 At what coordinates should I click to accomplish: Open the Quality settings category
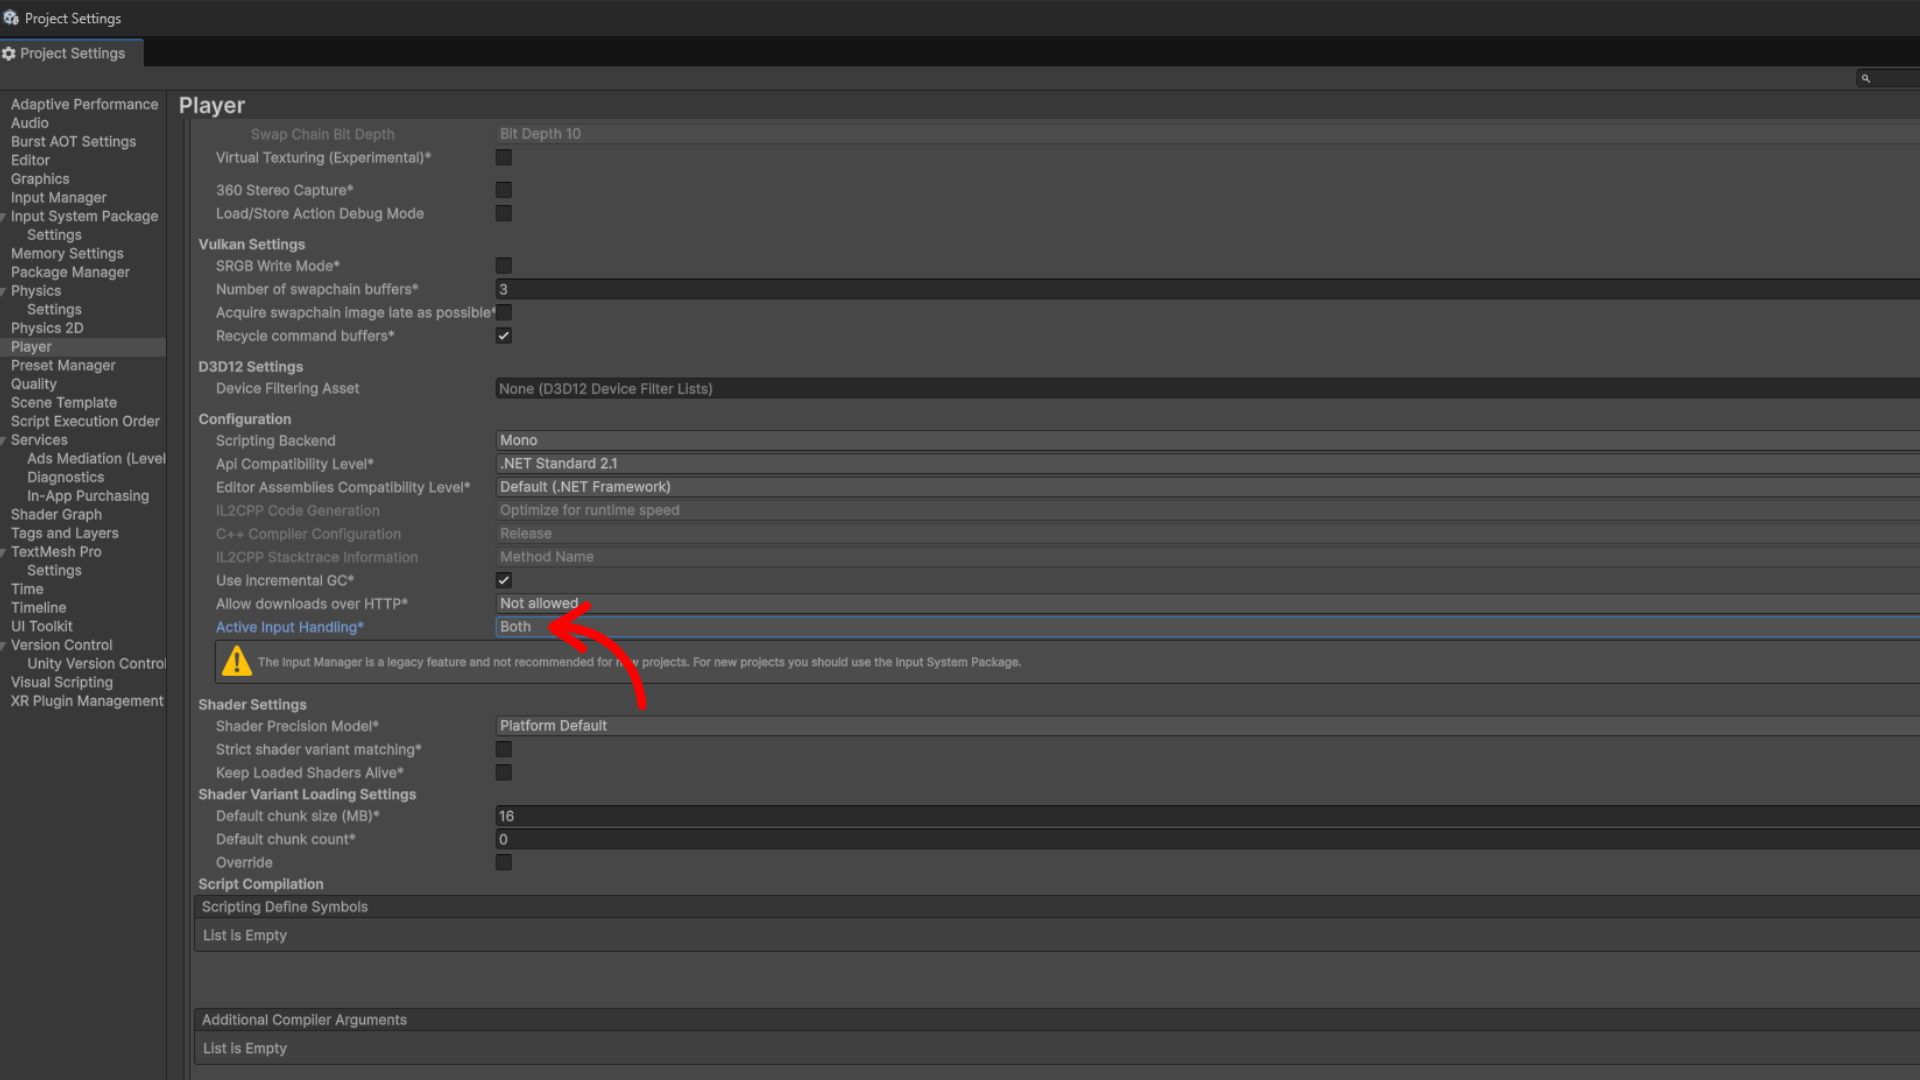coord(34,384)
